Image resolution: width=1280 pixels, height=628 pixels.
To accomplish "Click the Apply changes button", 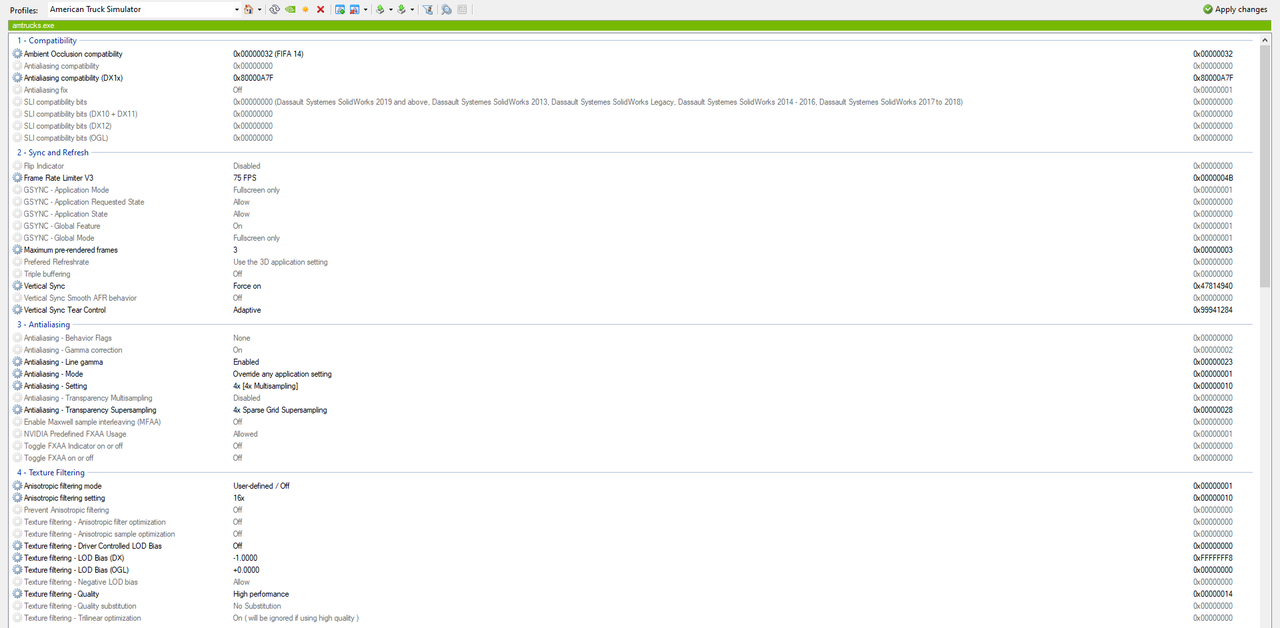I will (x=1235, y=9).
